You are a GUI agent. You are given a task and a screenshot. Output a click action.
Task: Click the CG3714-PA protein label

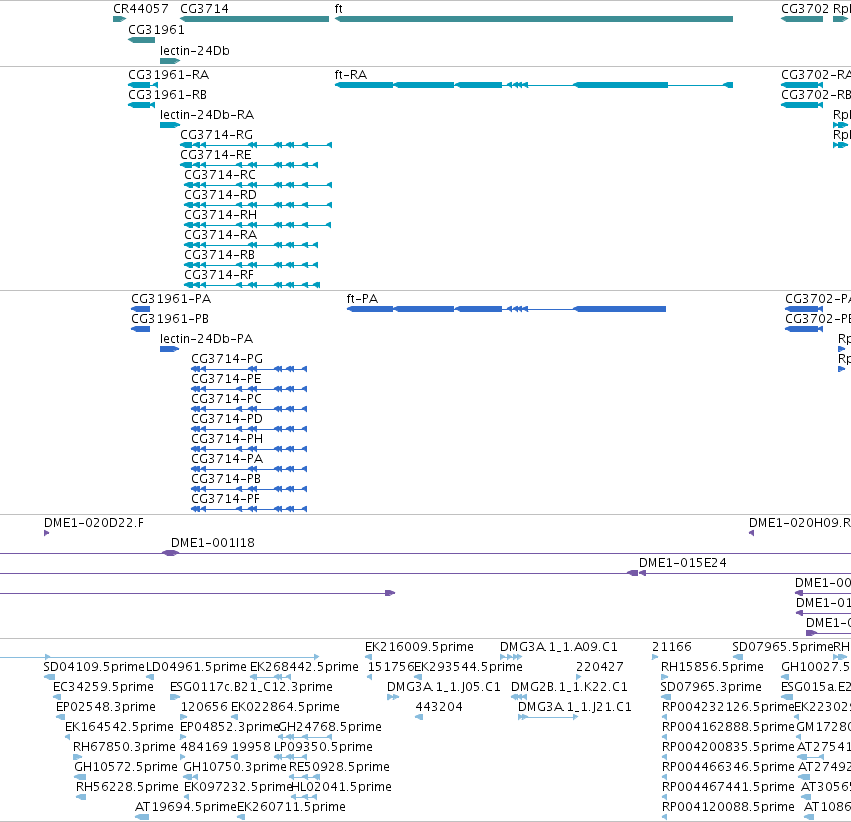[227, 460]
